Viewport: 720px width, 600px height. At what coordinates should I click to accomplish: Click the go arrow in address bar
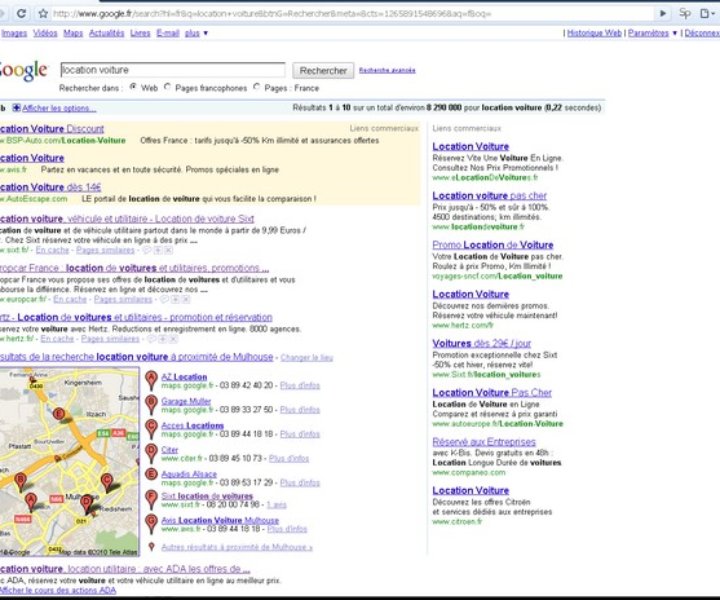pyautogui.click(x=662, y=14)
